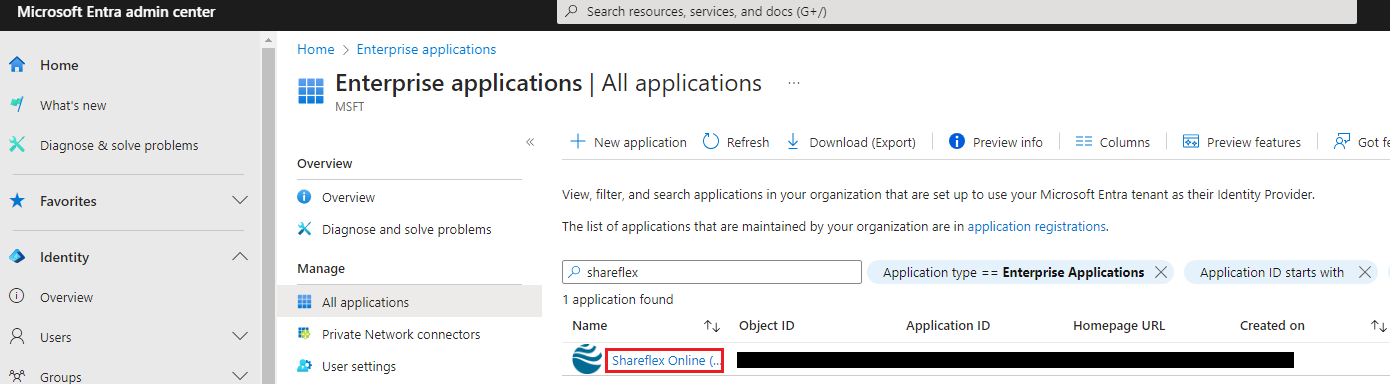Click the Object ID column header
The image size is (1390, 384).
(767, 326)
